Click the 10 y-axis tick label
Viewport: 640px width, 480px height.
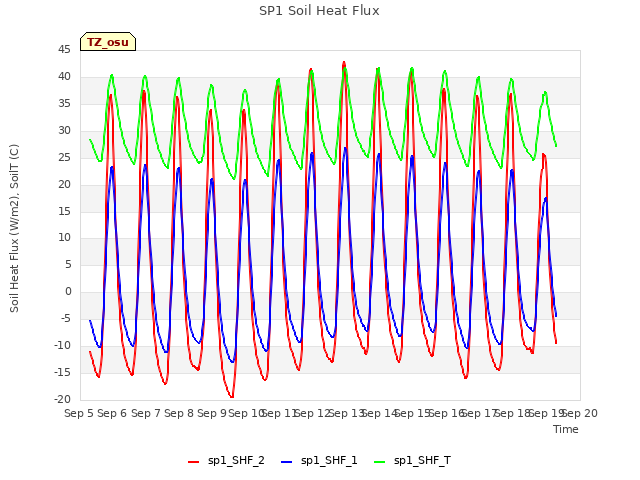point(64,238)
